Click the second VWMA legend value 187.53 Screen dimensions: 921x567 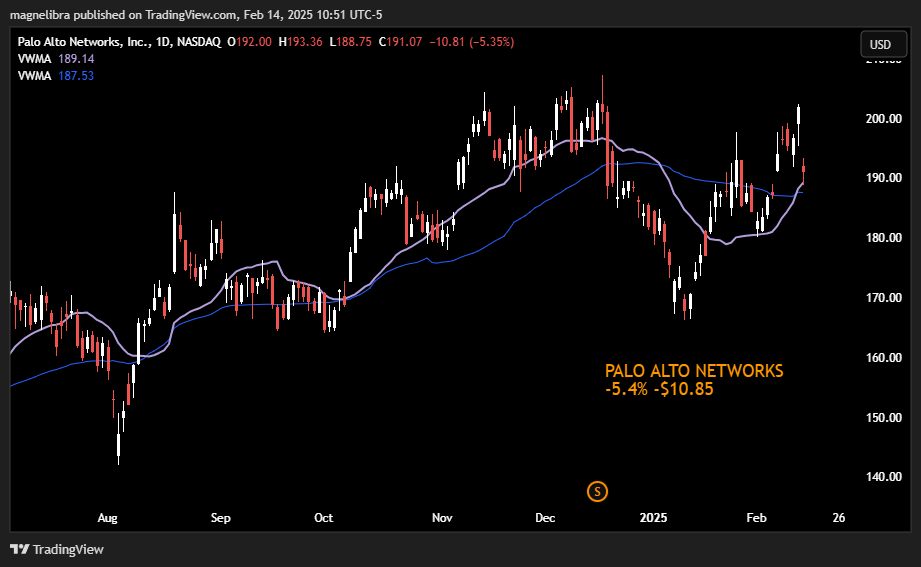tap(76, 76)
